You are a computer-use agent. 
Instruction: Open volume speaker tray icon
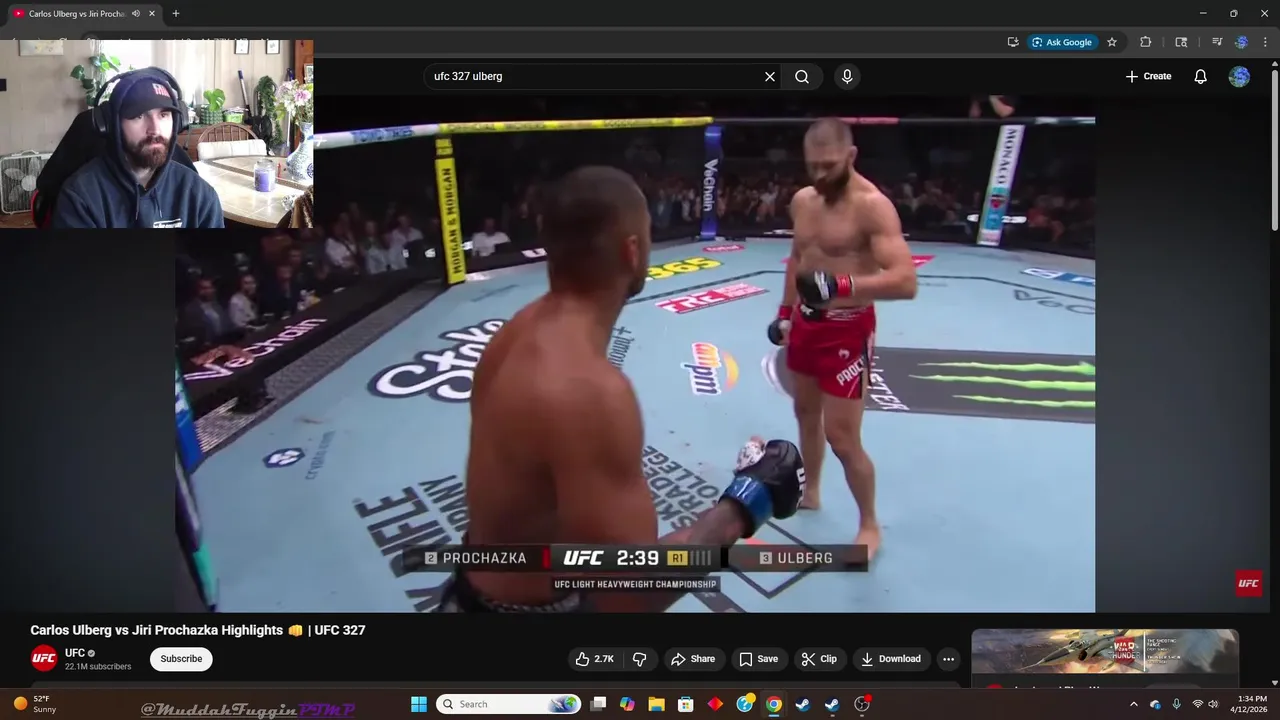(x=1214, y=704)
